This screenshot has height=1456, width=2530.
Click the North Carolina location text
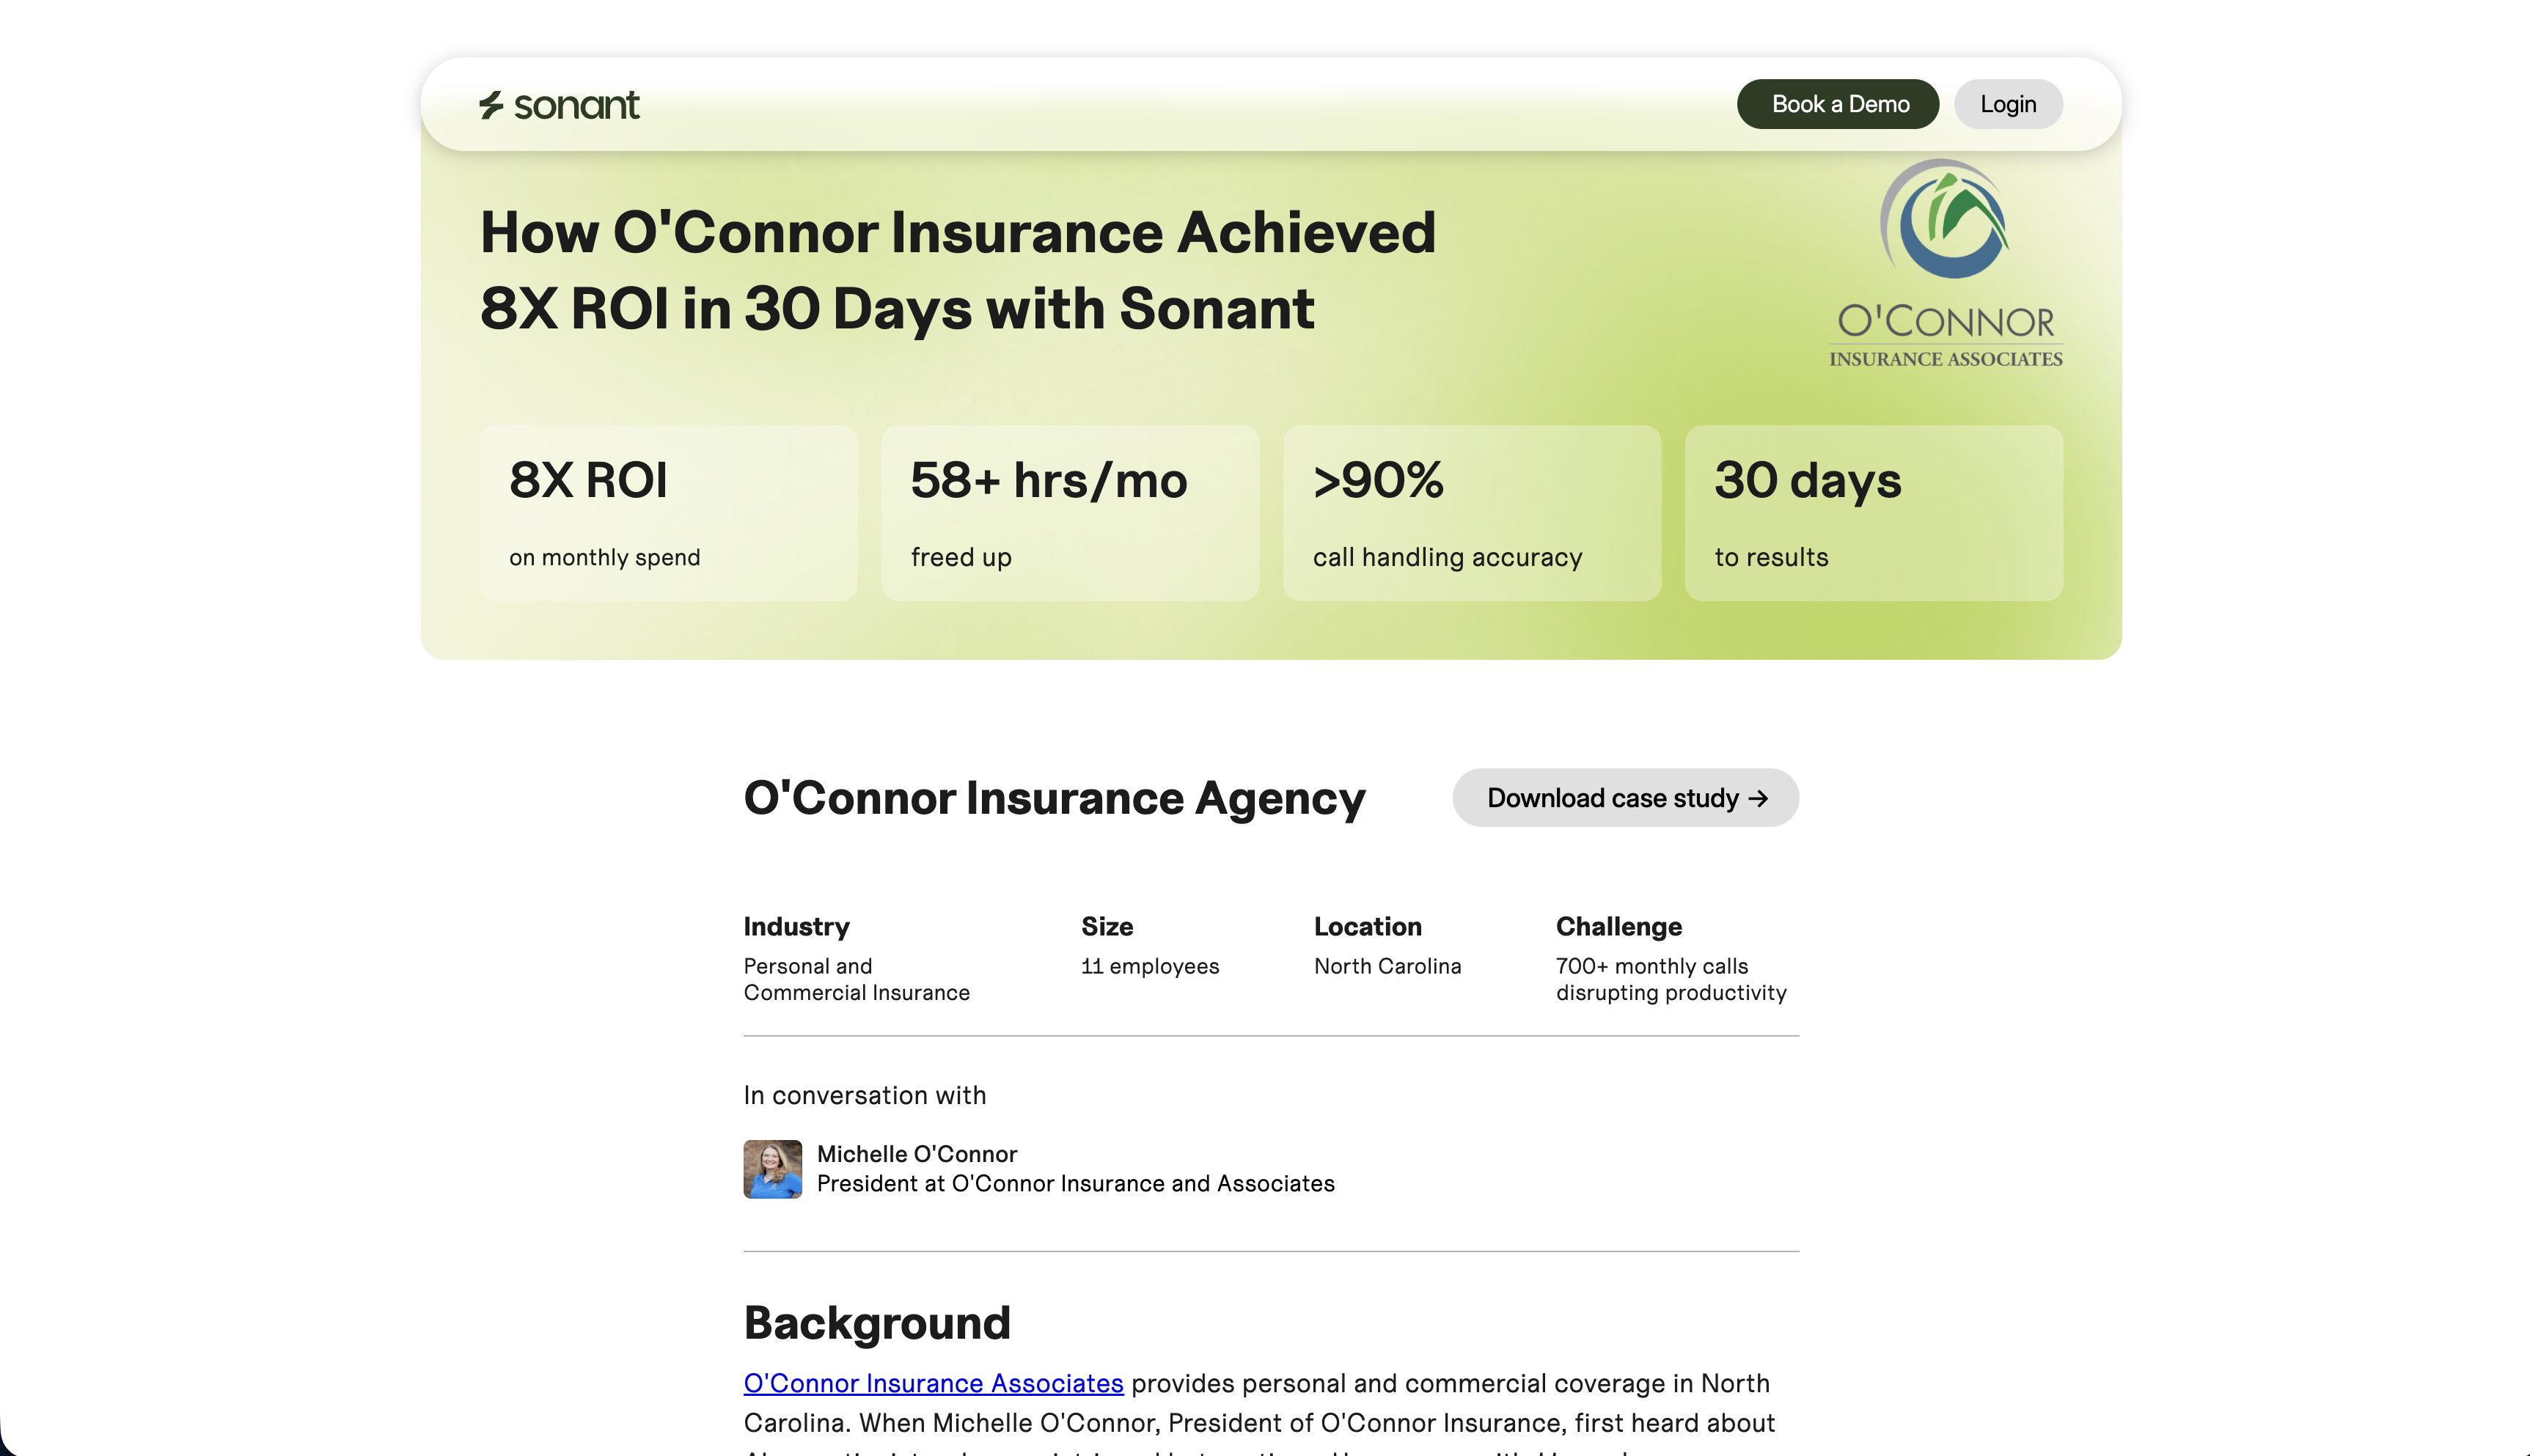click(x=1387, y=966)
